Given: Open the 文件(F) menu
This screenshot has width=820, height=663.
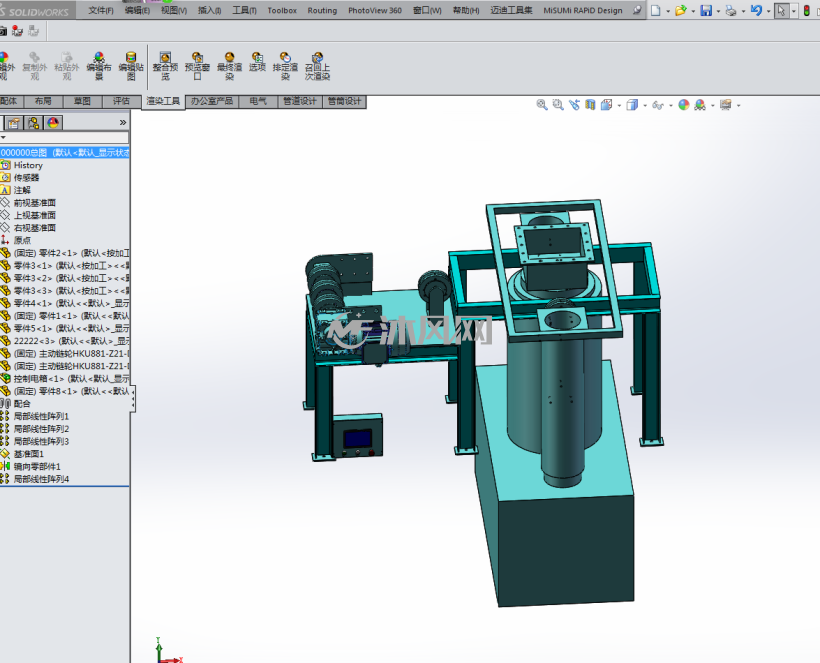Looking at the screenshot, I should 101,10.
